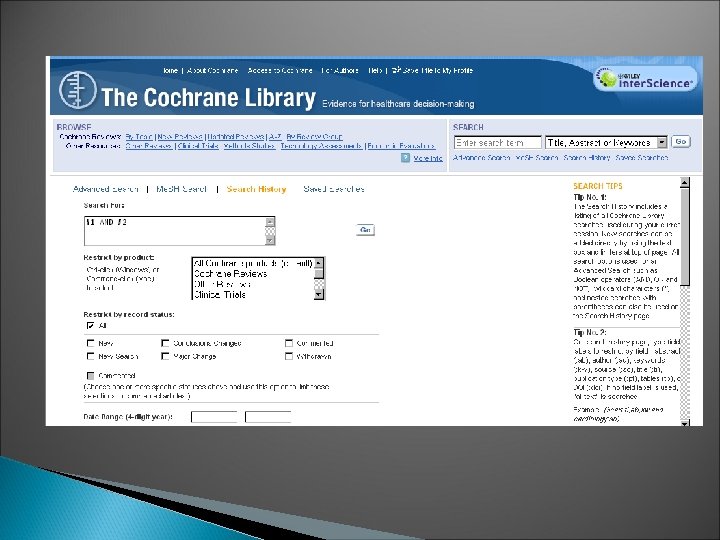The image size is (720, 540).
Task: Click the Cochrane Library circular logo
Action: point(78,90)
